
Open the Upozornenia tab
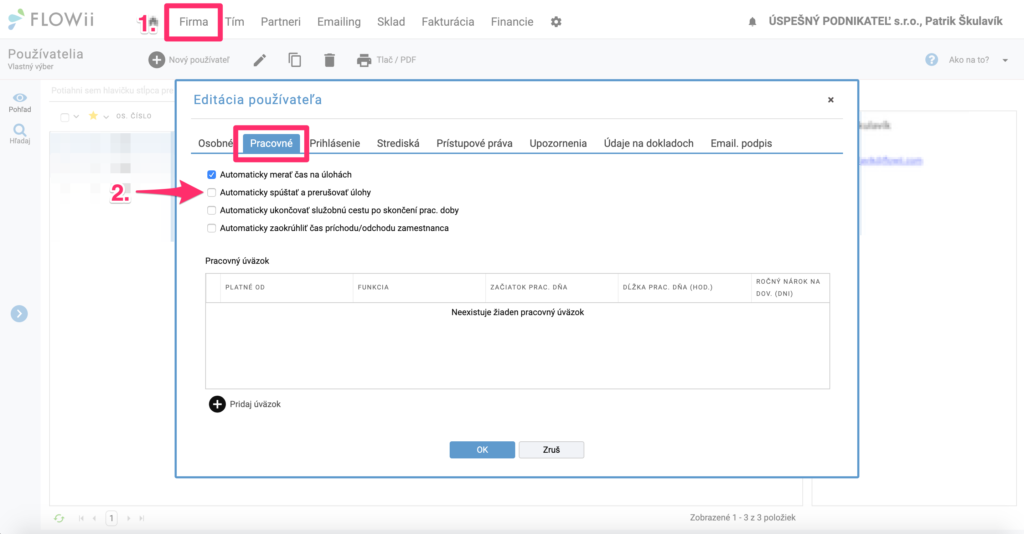point(558,144)
